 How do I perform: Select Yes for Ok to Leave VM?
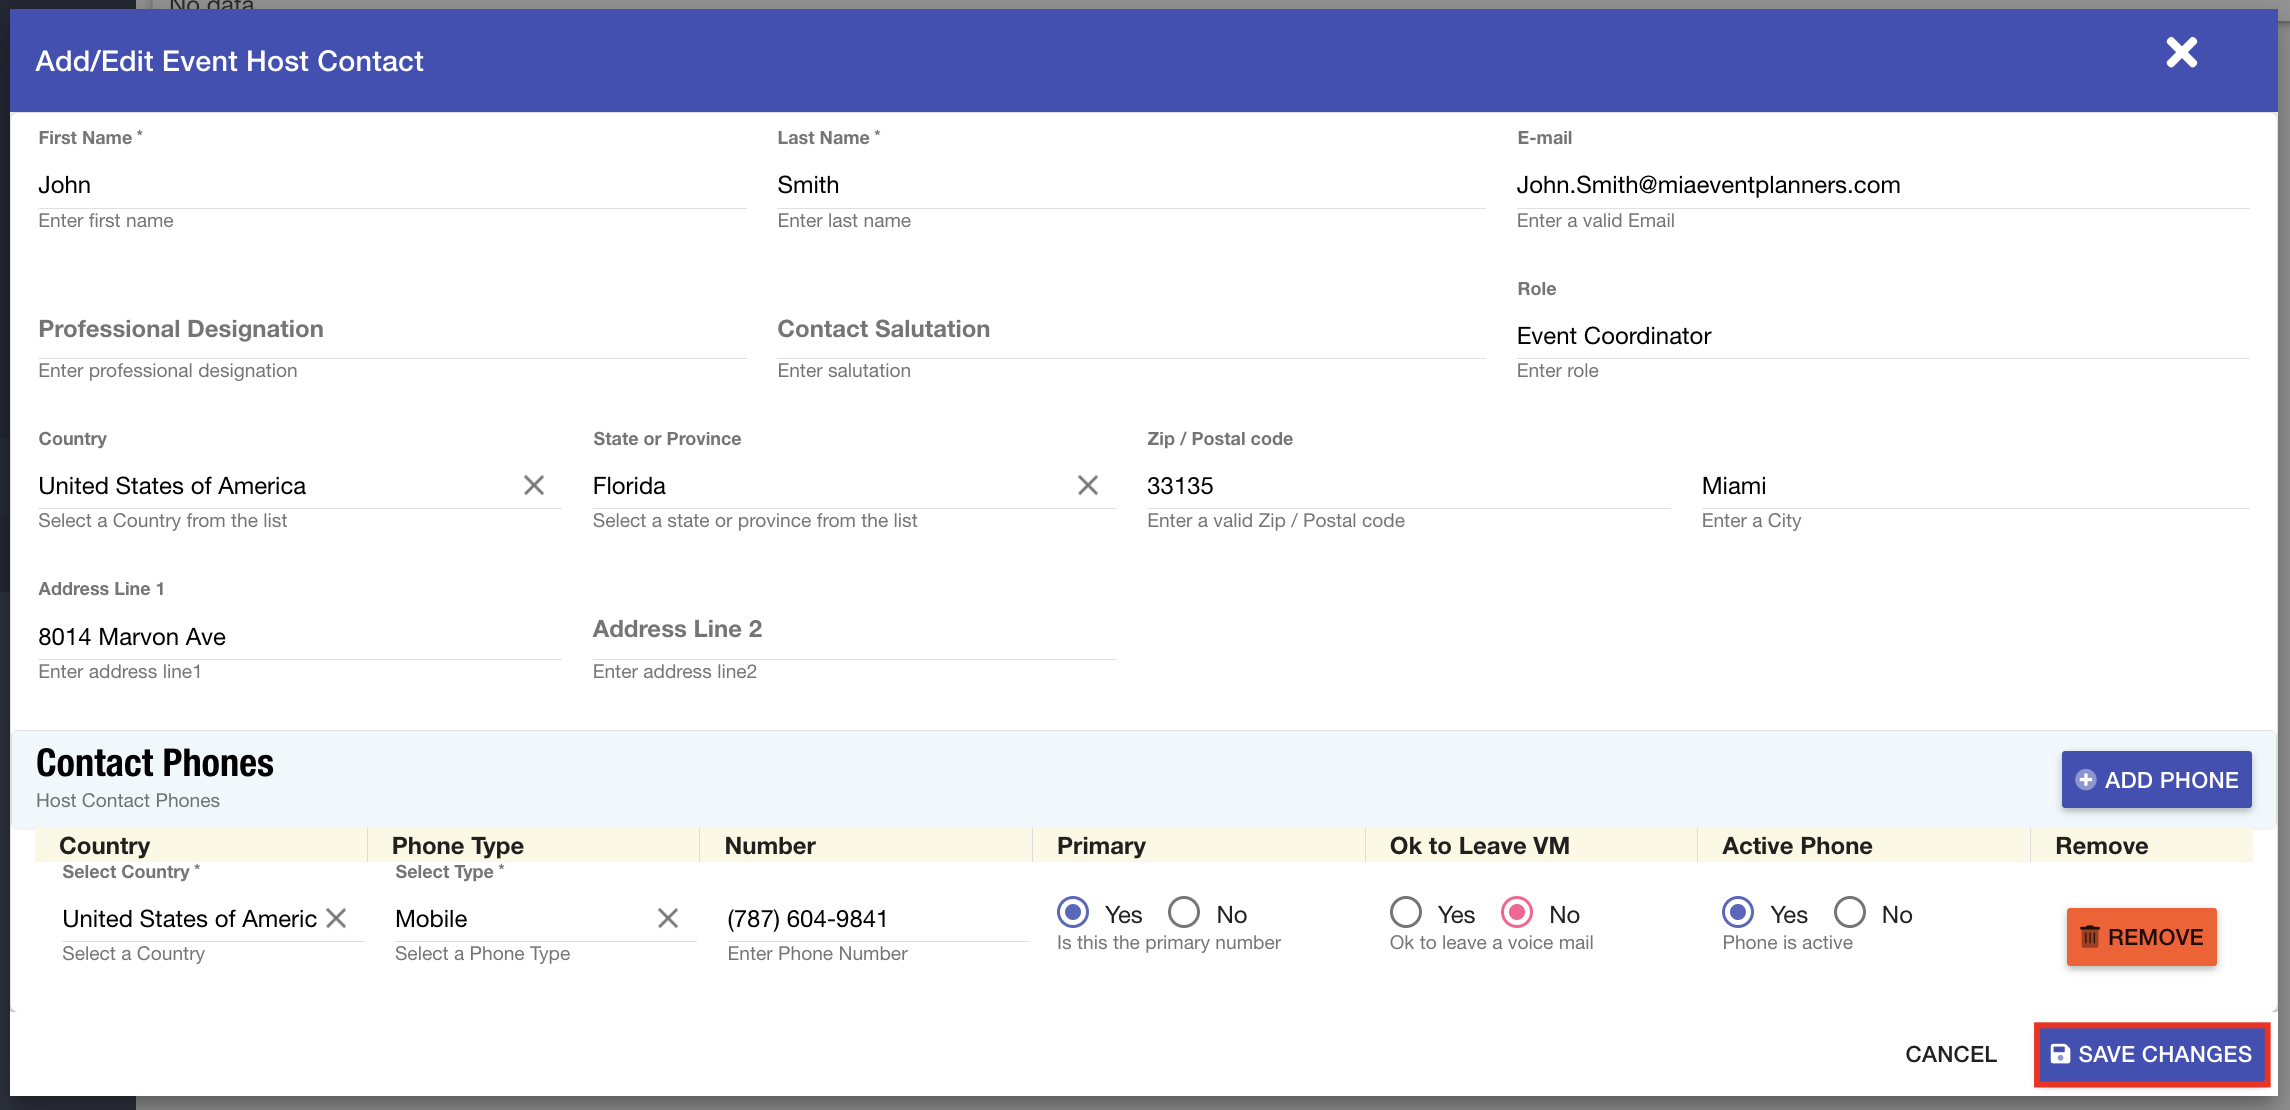tap(1406, 912)
